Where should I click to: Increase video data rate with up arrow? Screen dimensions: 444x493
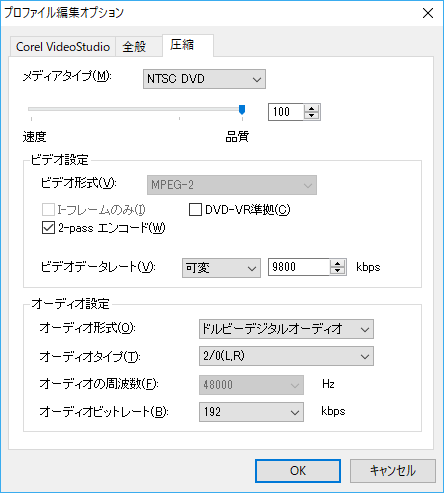pyautogui.click(x=338, y=264)
